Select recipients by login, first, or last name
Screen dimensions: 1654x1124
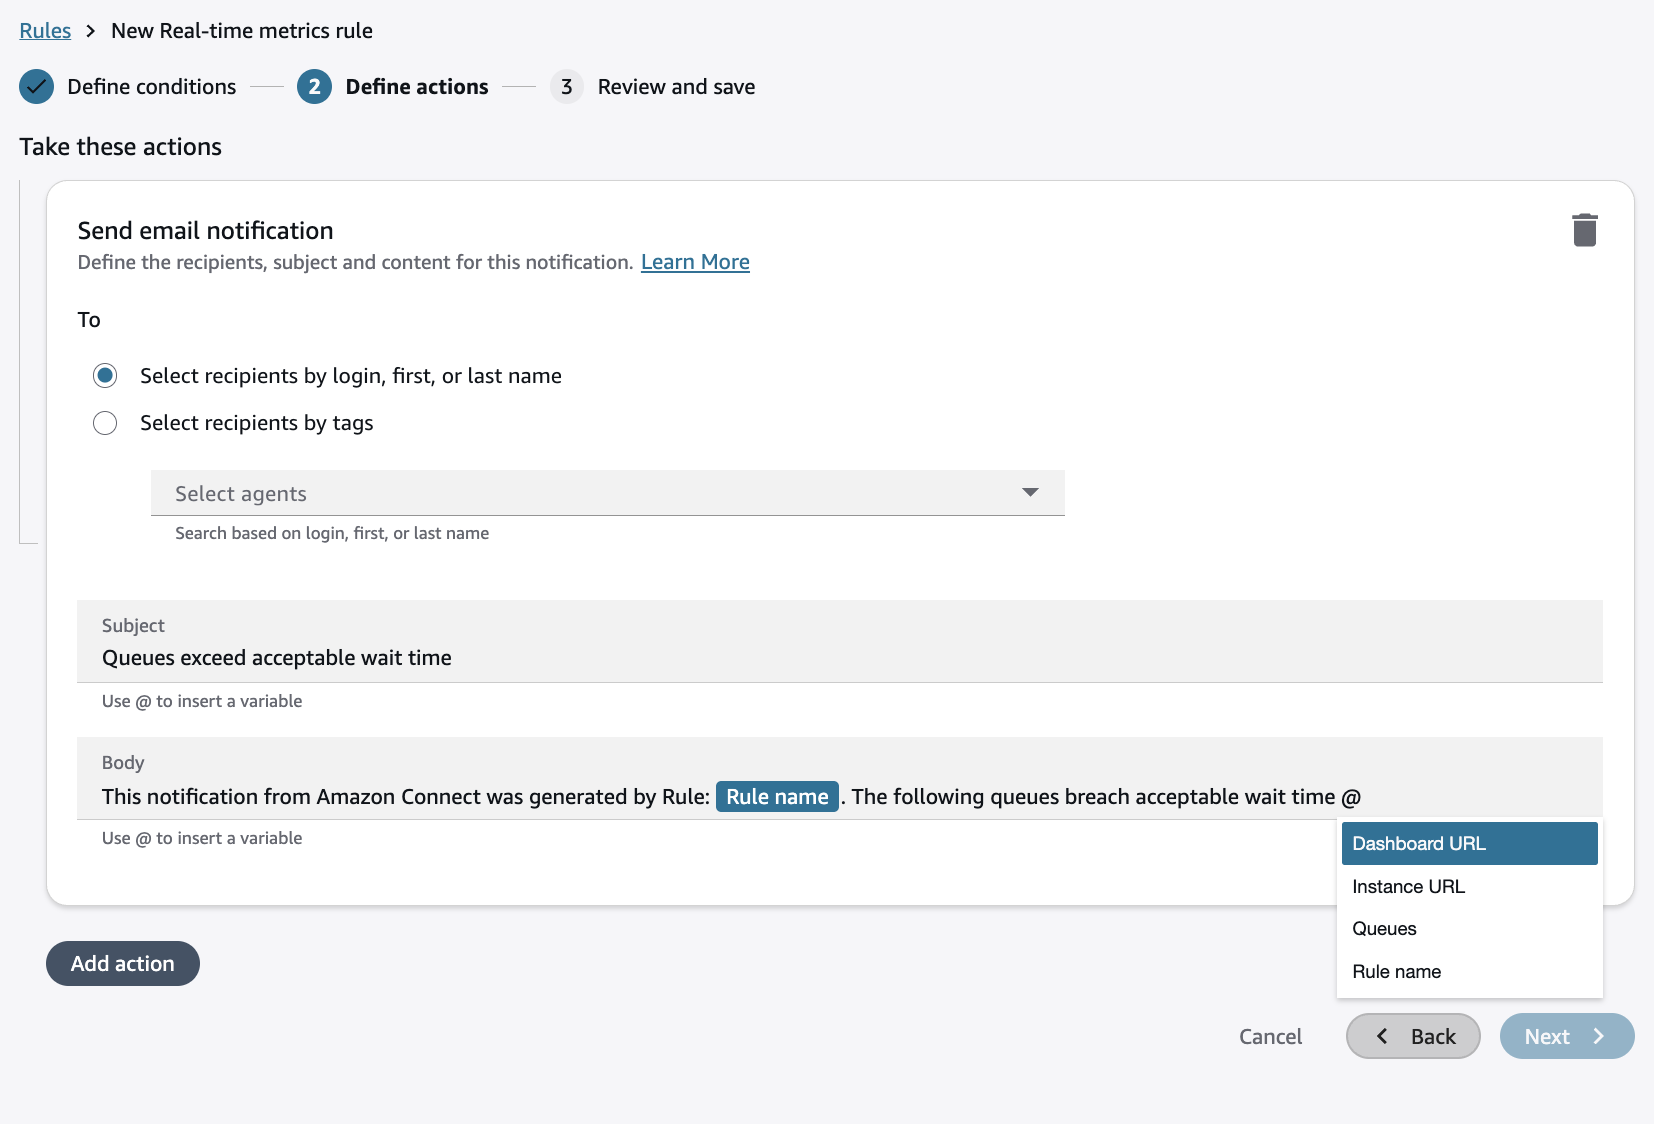pyautogui.click(x=105, y=376)
